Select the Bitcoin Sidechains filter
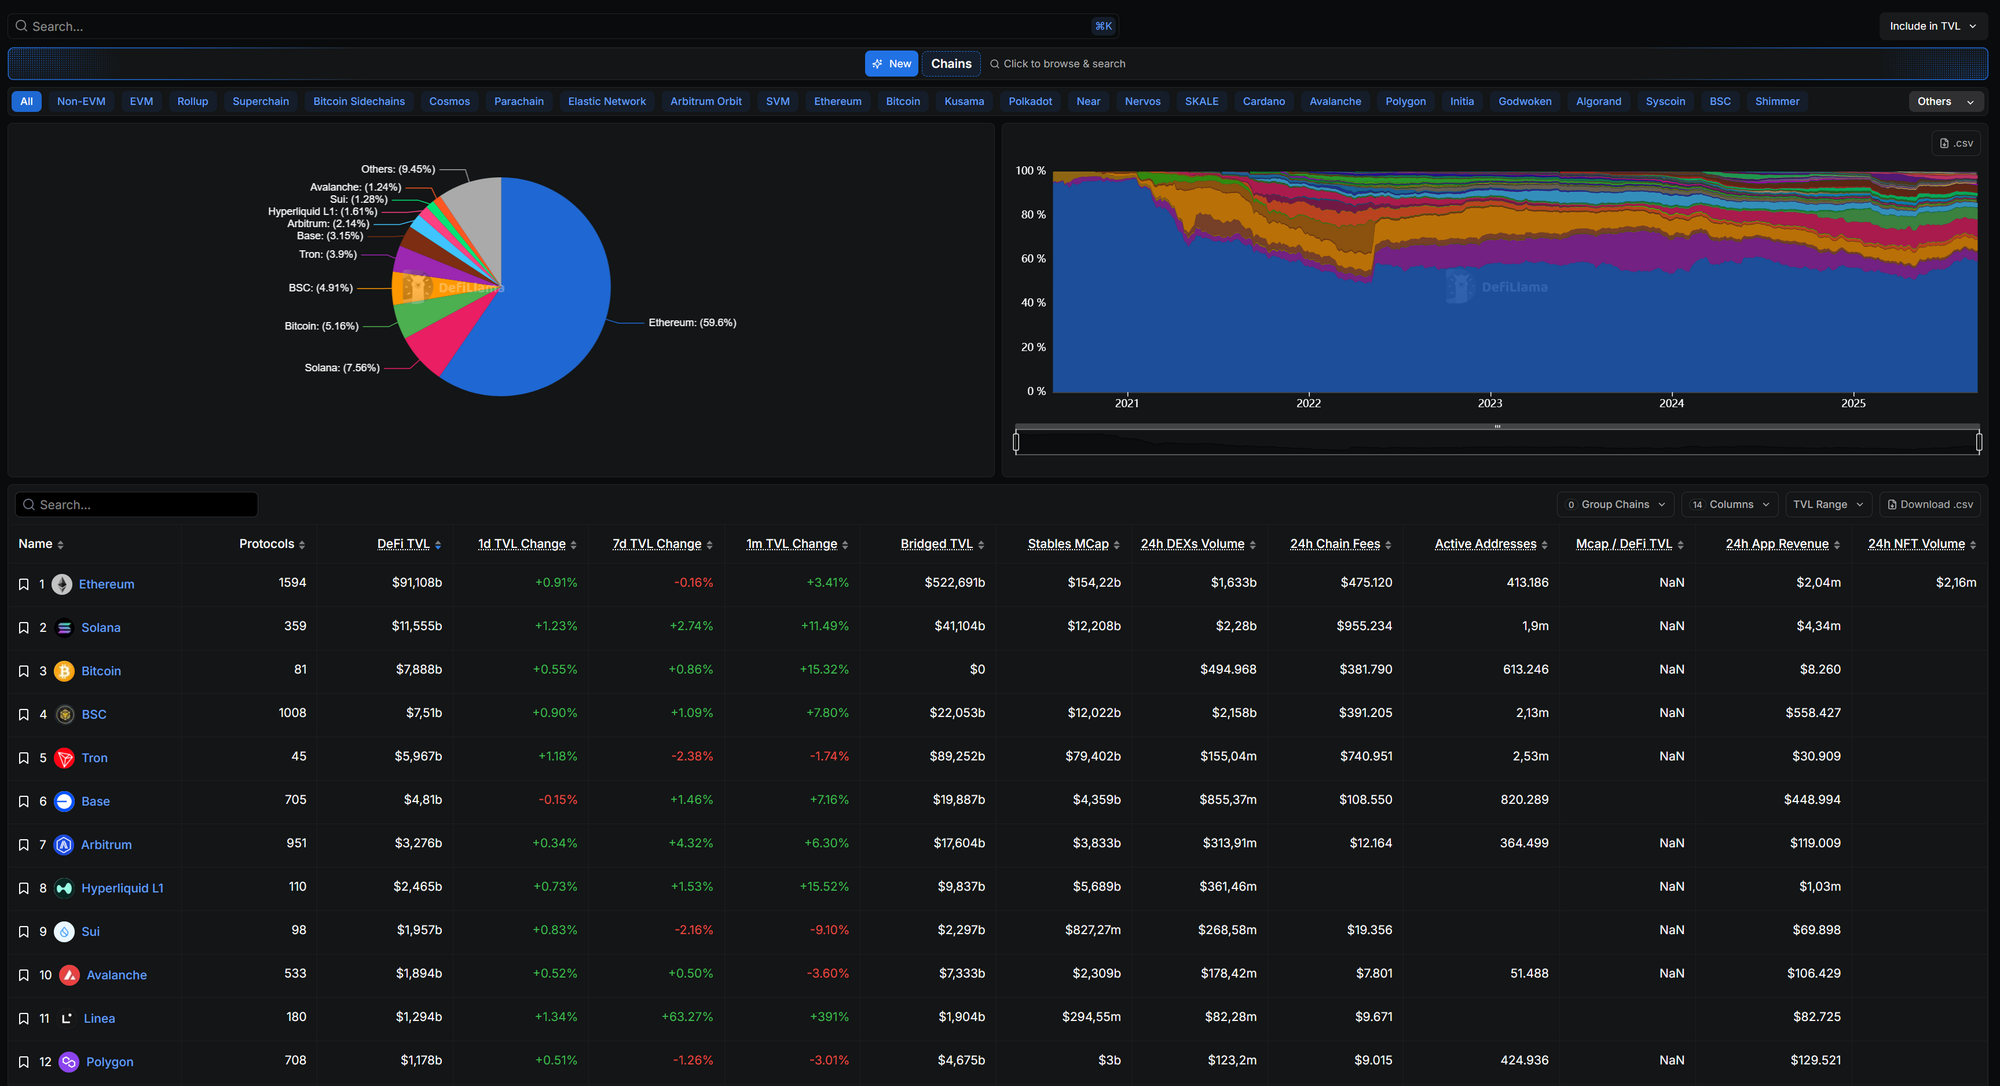2000x1086 pixels. (359, 101)
